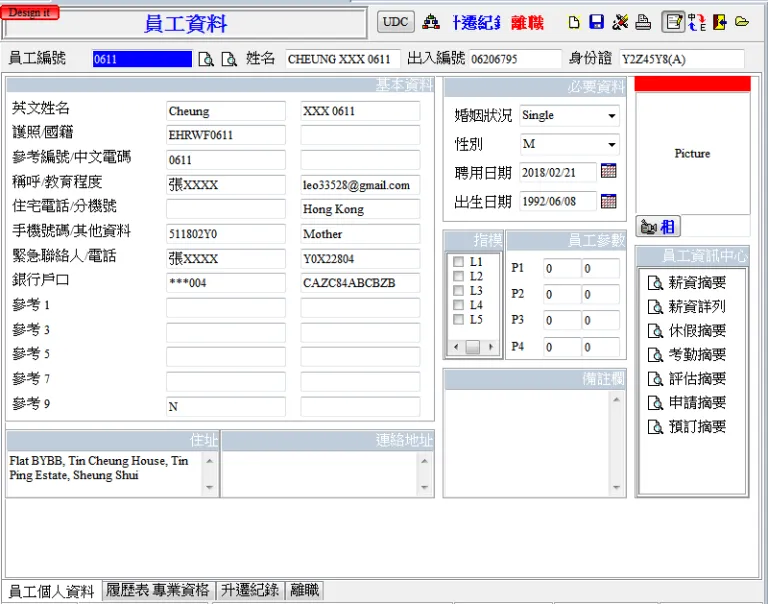Switch to the 履歷表 專業資格 tab
This screenshot has width=768, height=604.
click(x=158, y=590)
